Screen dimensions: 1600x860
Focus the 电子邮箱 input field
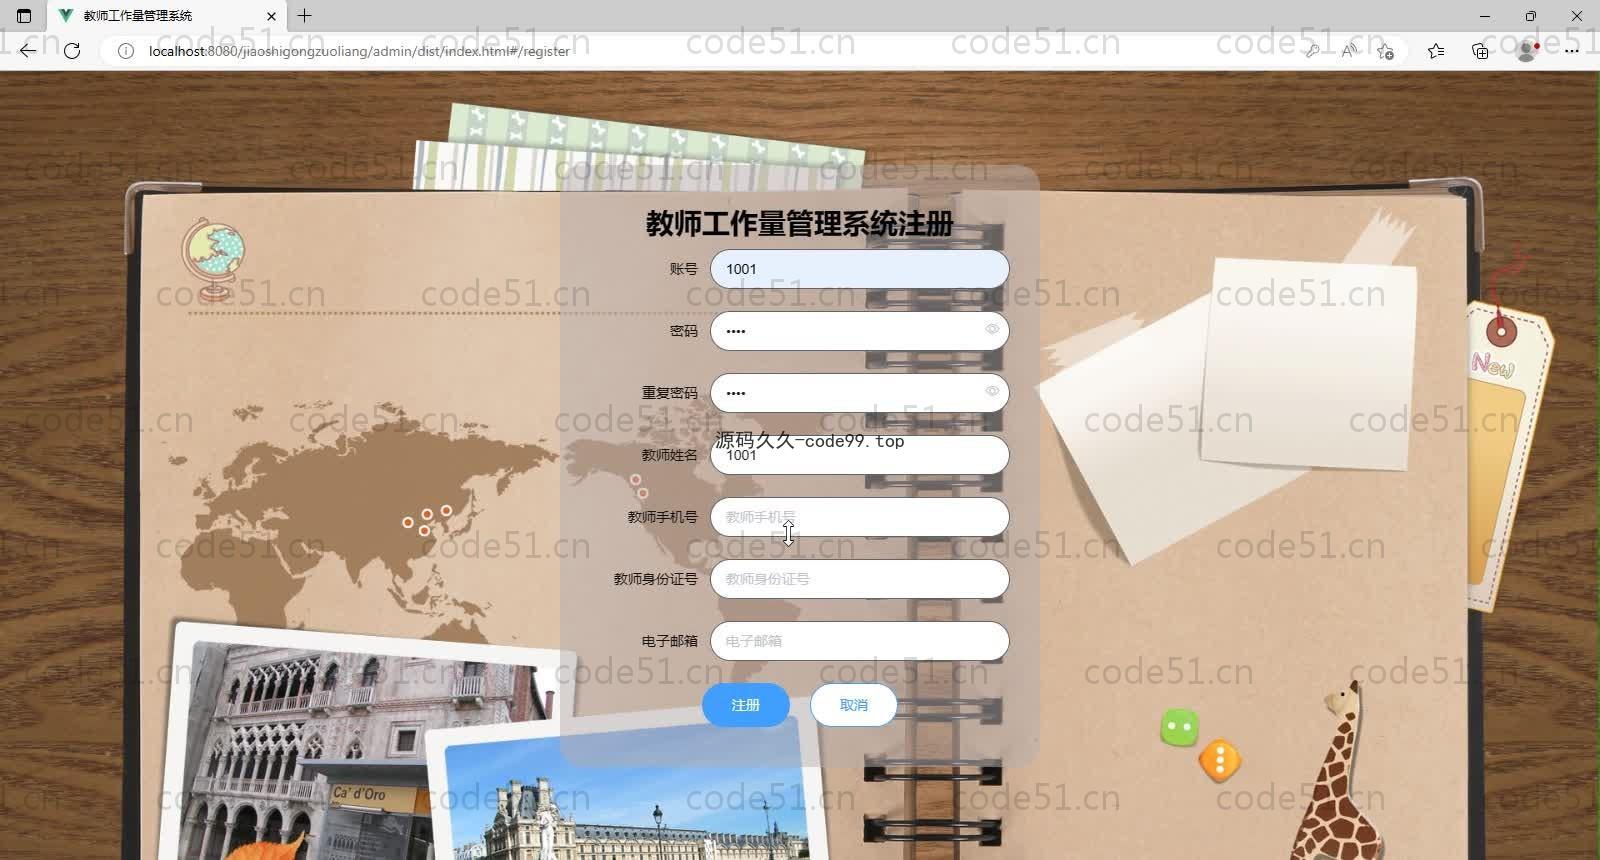click(860, 641)
